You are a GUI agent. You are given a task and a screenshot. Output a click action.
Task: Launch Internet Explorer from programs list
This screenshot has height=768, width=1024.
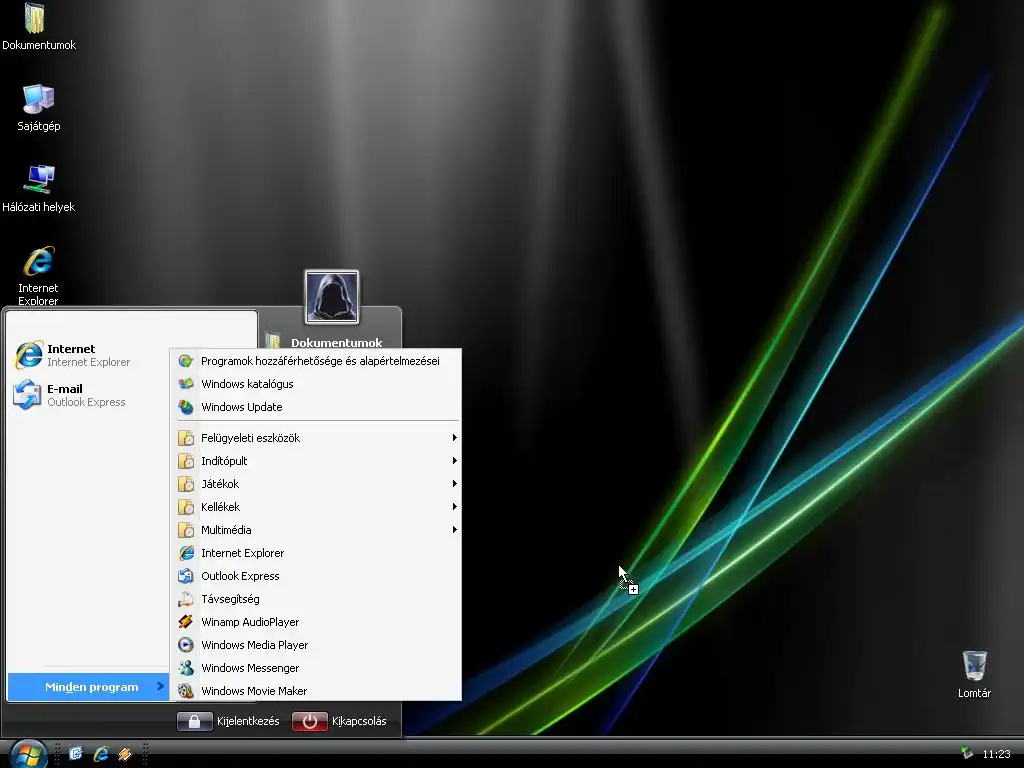click(x=316, y=553)
